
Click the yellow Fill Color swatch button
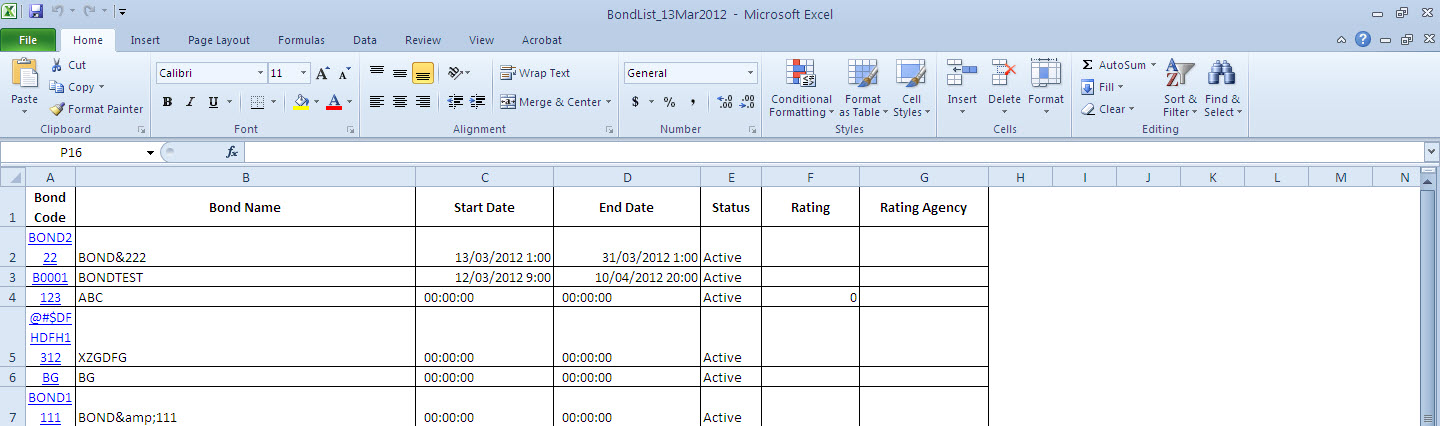(x=302, y=102)
